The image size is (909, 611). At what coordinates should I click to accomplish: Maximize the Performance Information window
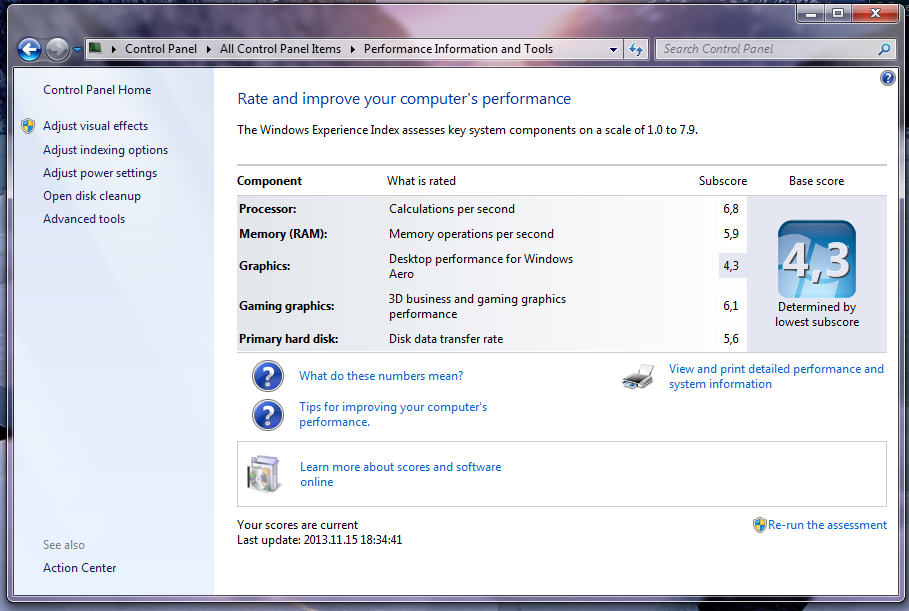[x=838, y=13]
